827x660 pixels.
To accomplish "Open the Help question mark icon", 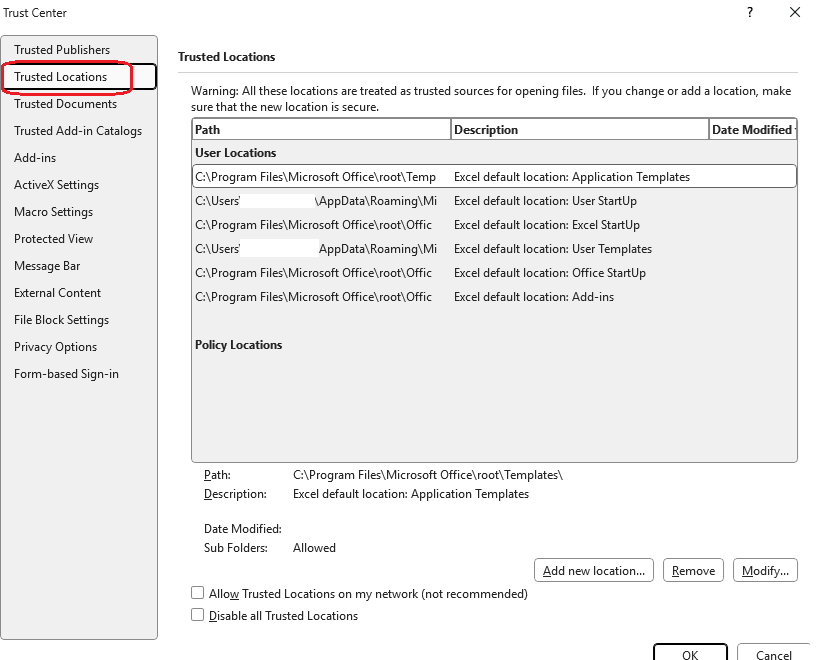I will pos(750,13).
